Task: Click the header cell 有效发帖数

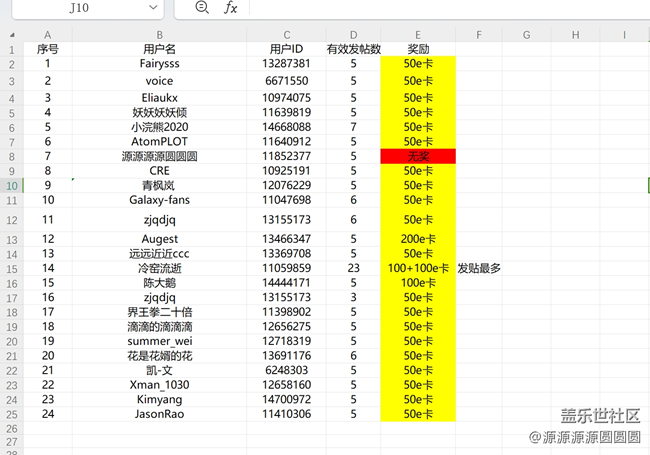Action: click(353, 49)
